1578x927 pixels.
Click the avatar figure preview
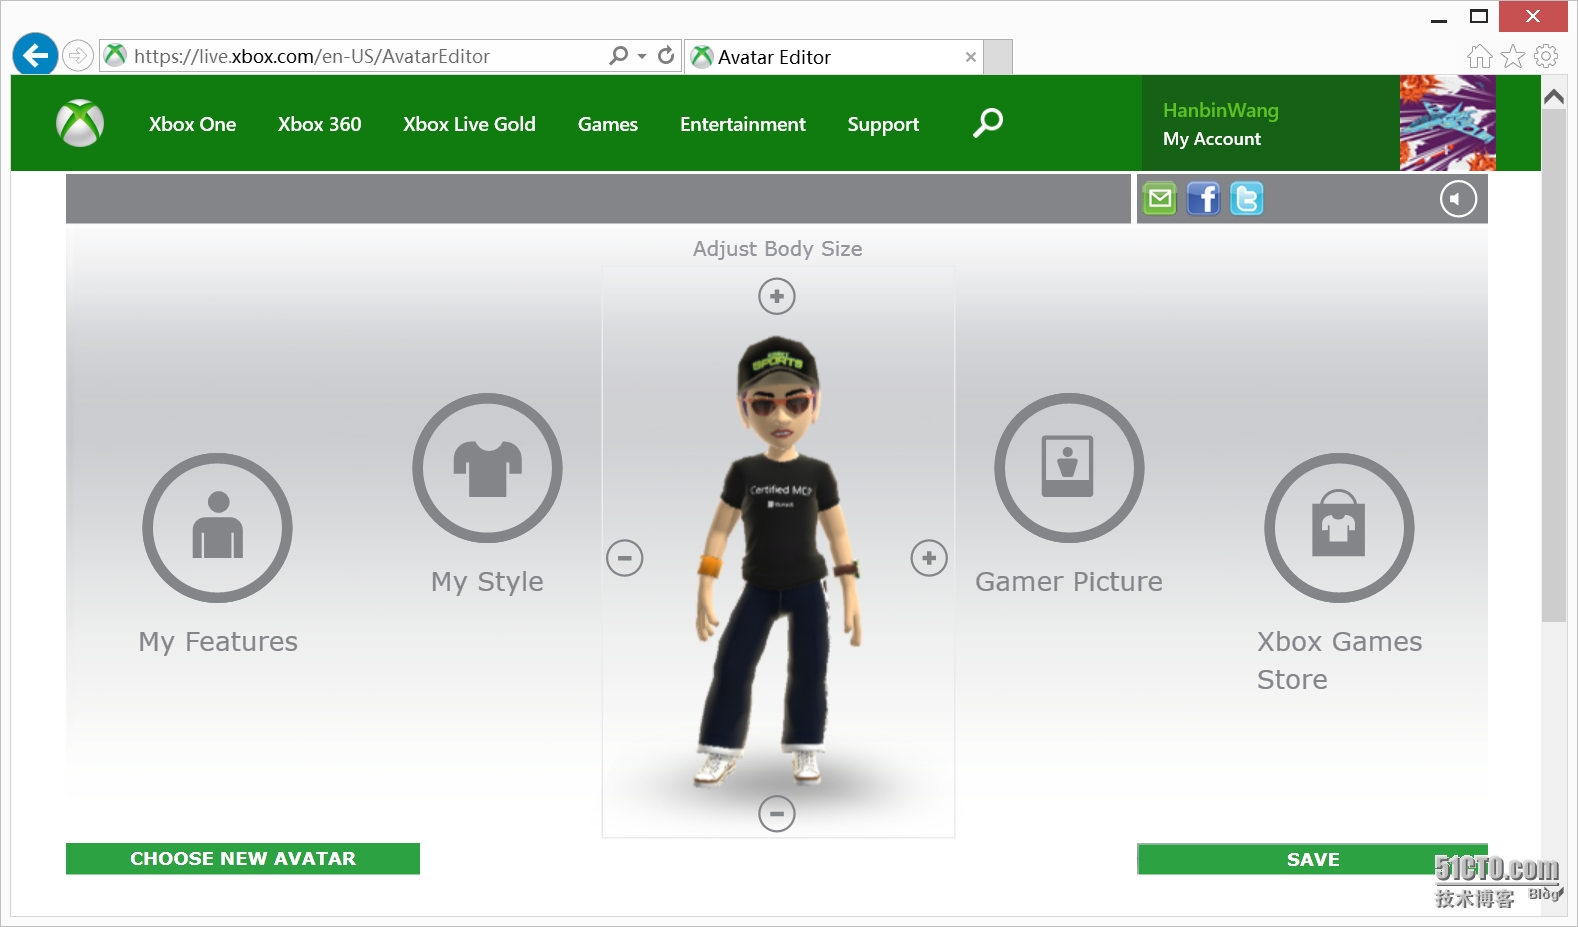click(777, 560)
